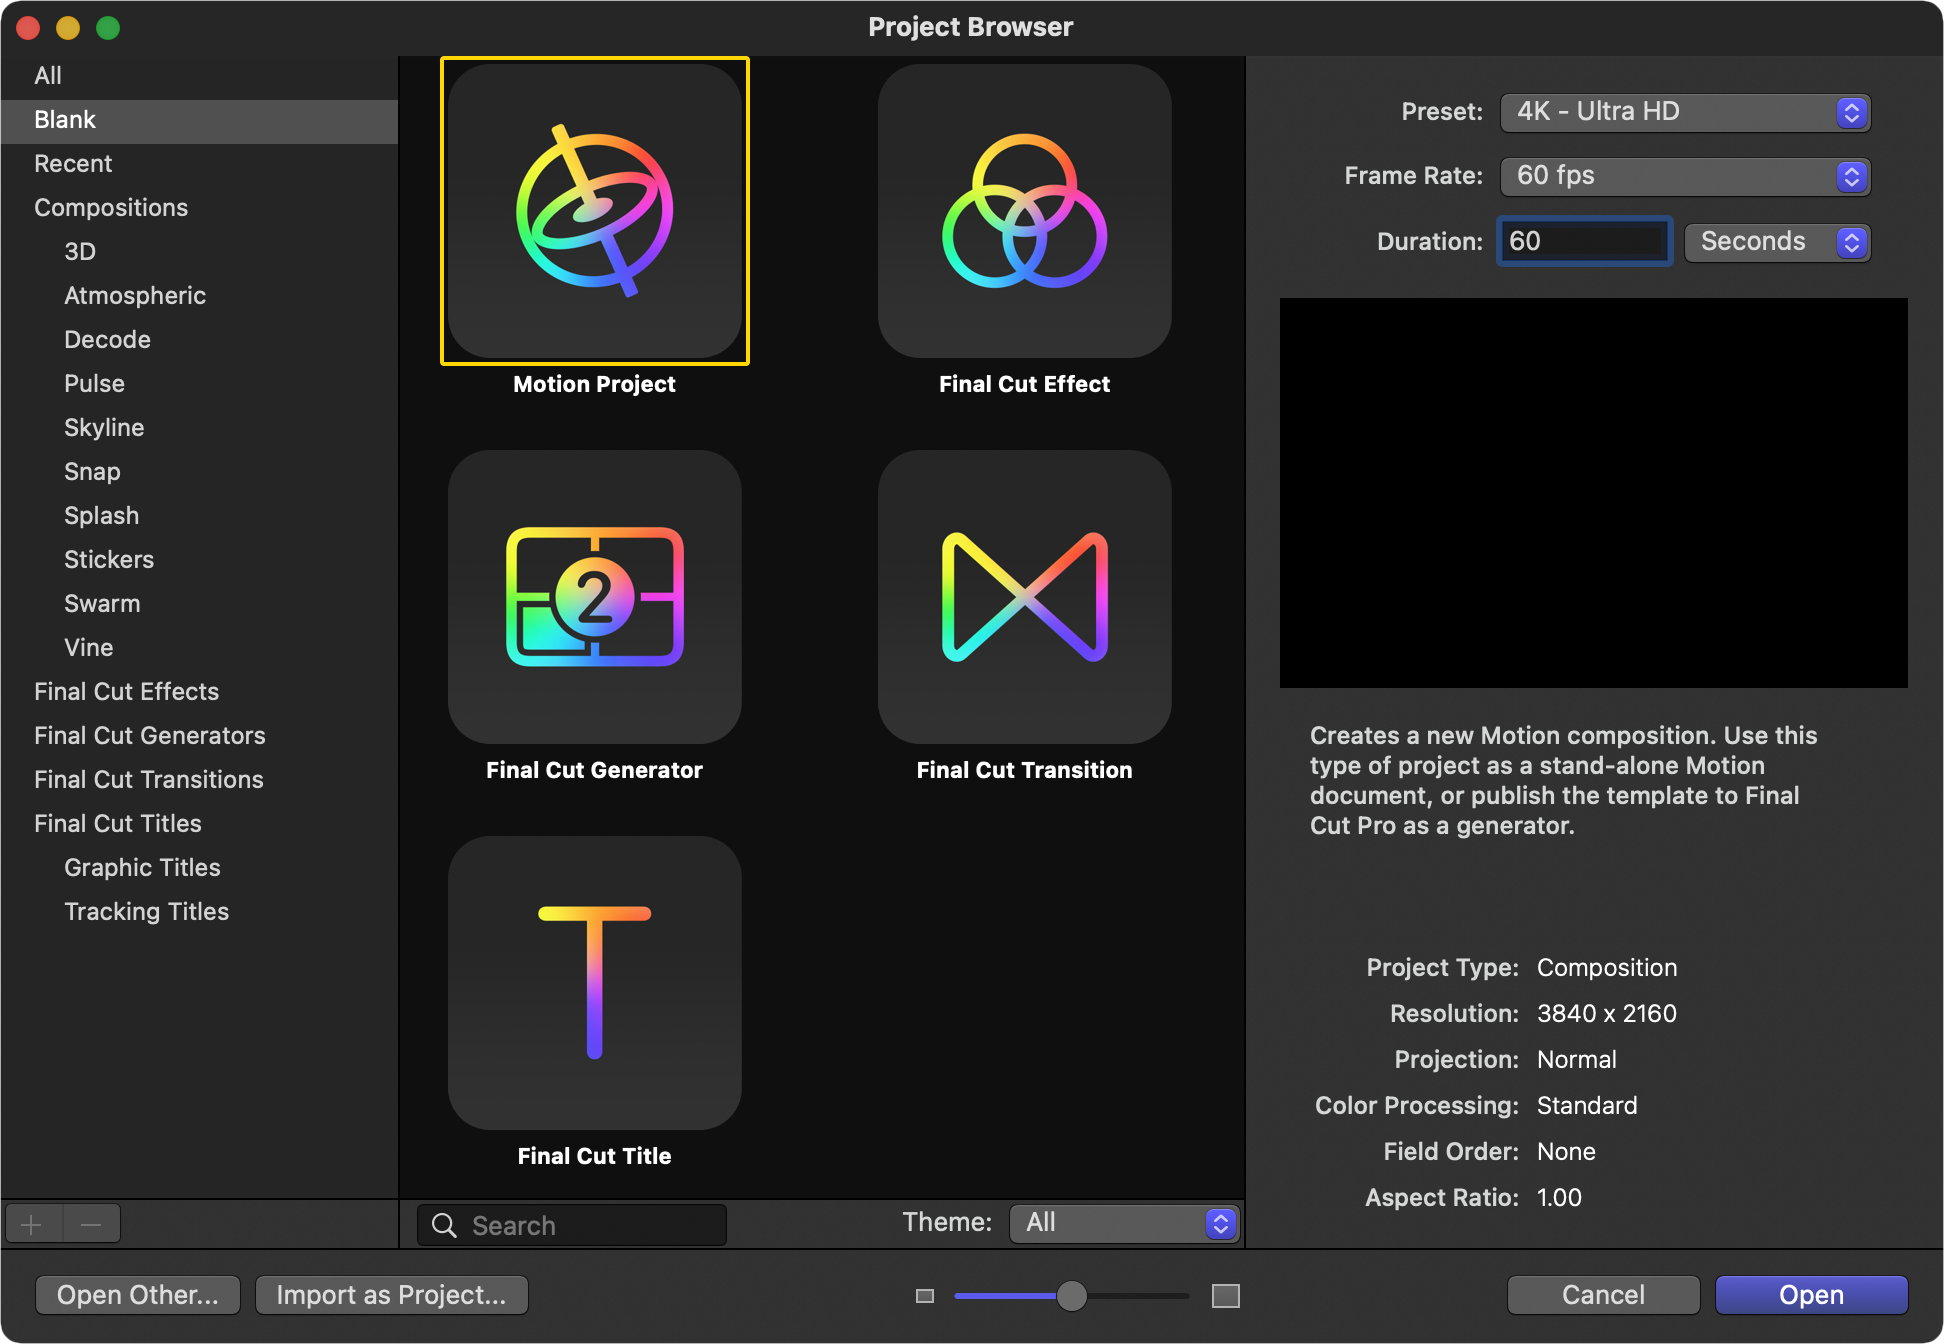Select Graphic Titles subcategory
The width and height of the screenshot is (1944, 1344).
(x=199, y=868)
